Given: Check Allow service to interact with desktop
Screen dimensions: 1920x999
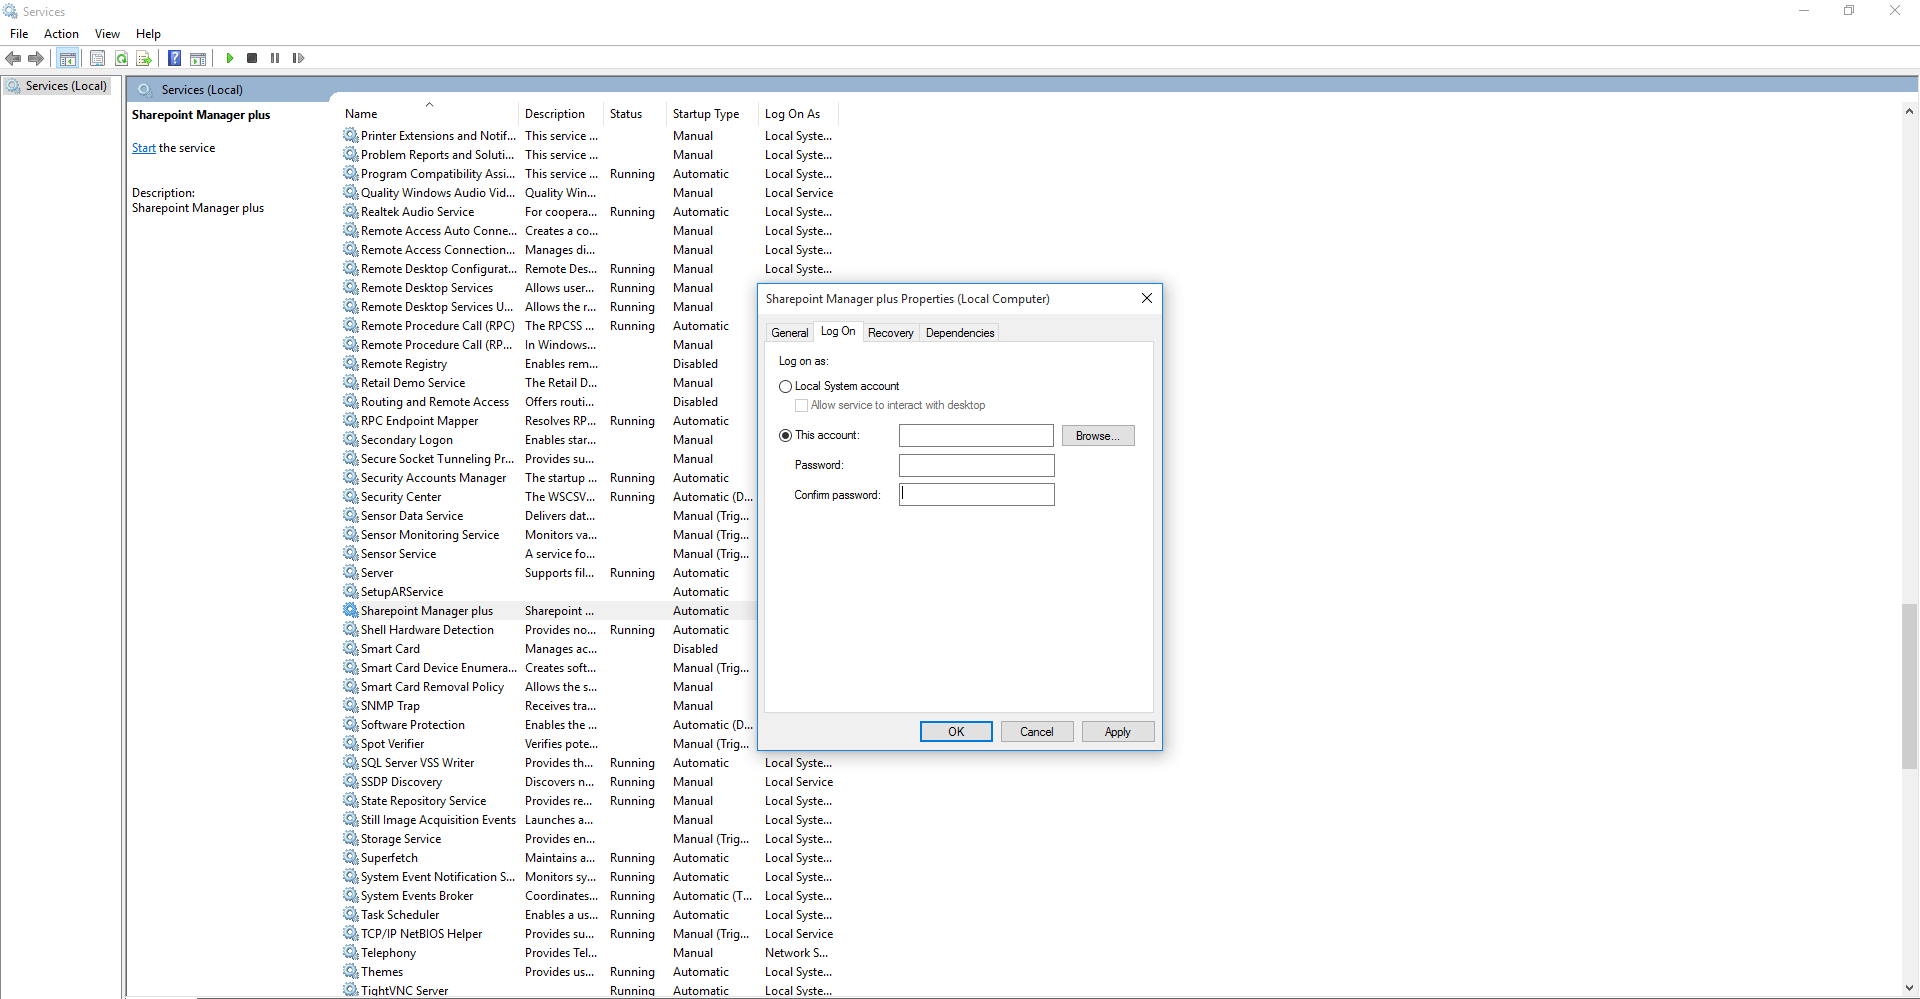Looking at the screenshot, I should click(801, 405).
